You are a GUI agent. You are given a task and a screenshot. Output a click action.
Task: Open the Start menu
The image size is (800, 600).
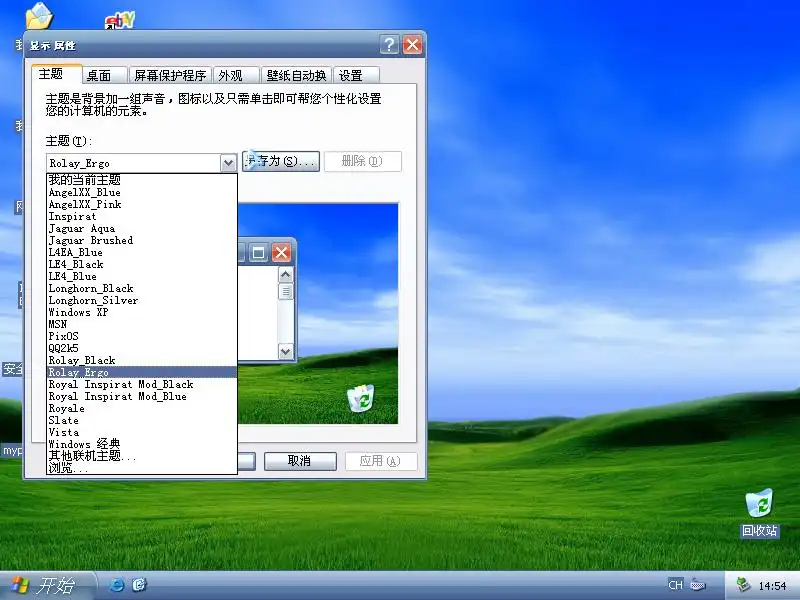(47, 585)
